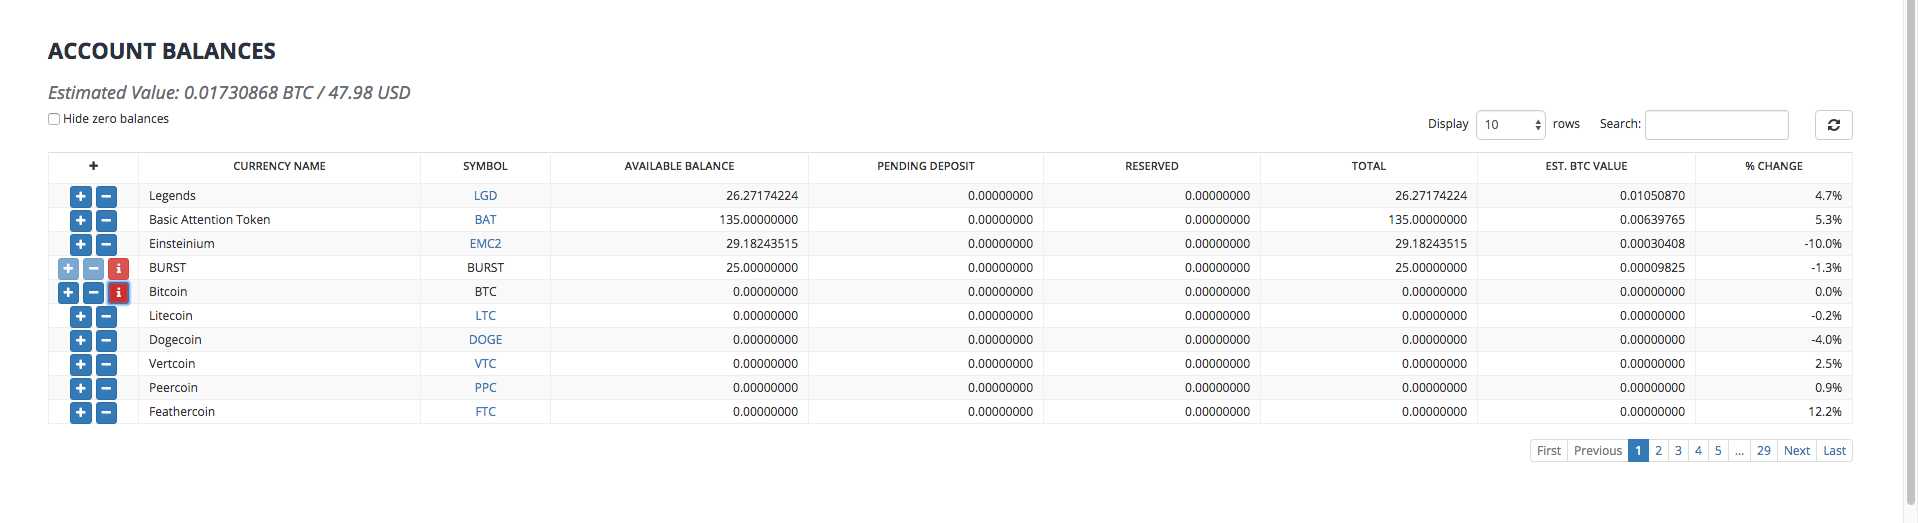This screenshot has width=1918, height=523.
Task: Jump to page 29 in pagination
Action: coord(1763,451)
